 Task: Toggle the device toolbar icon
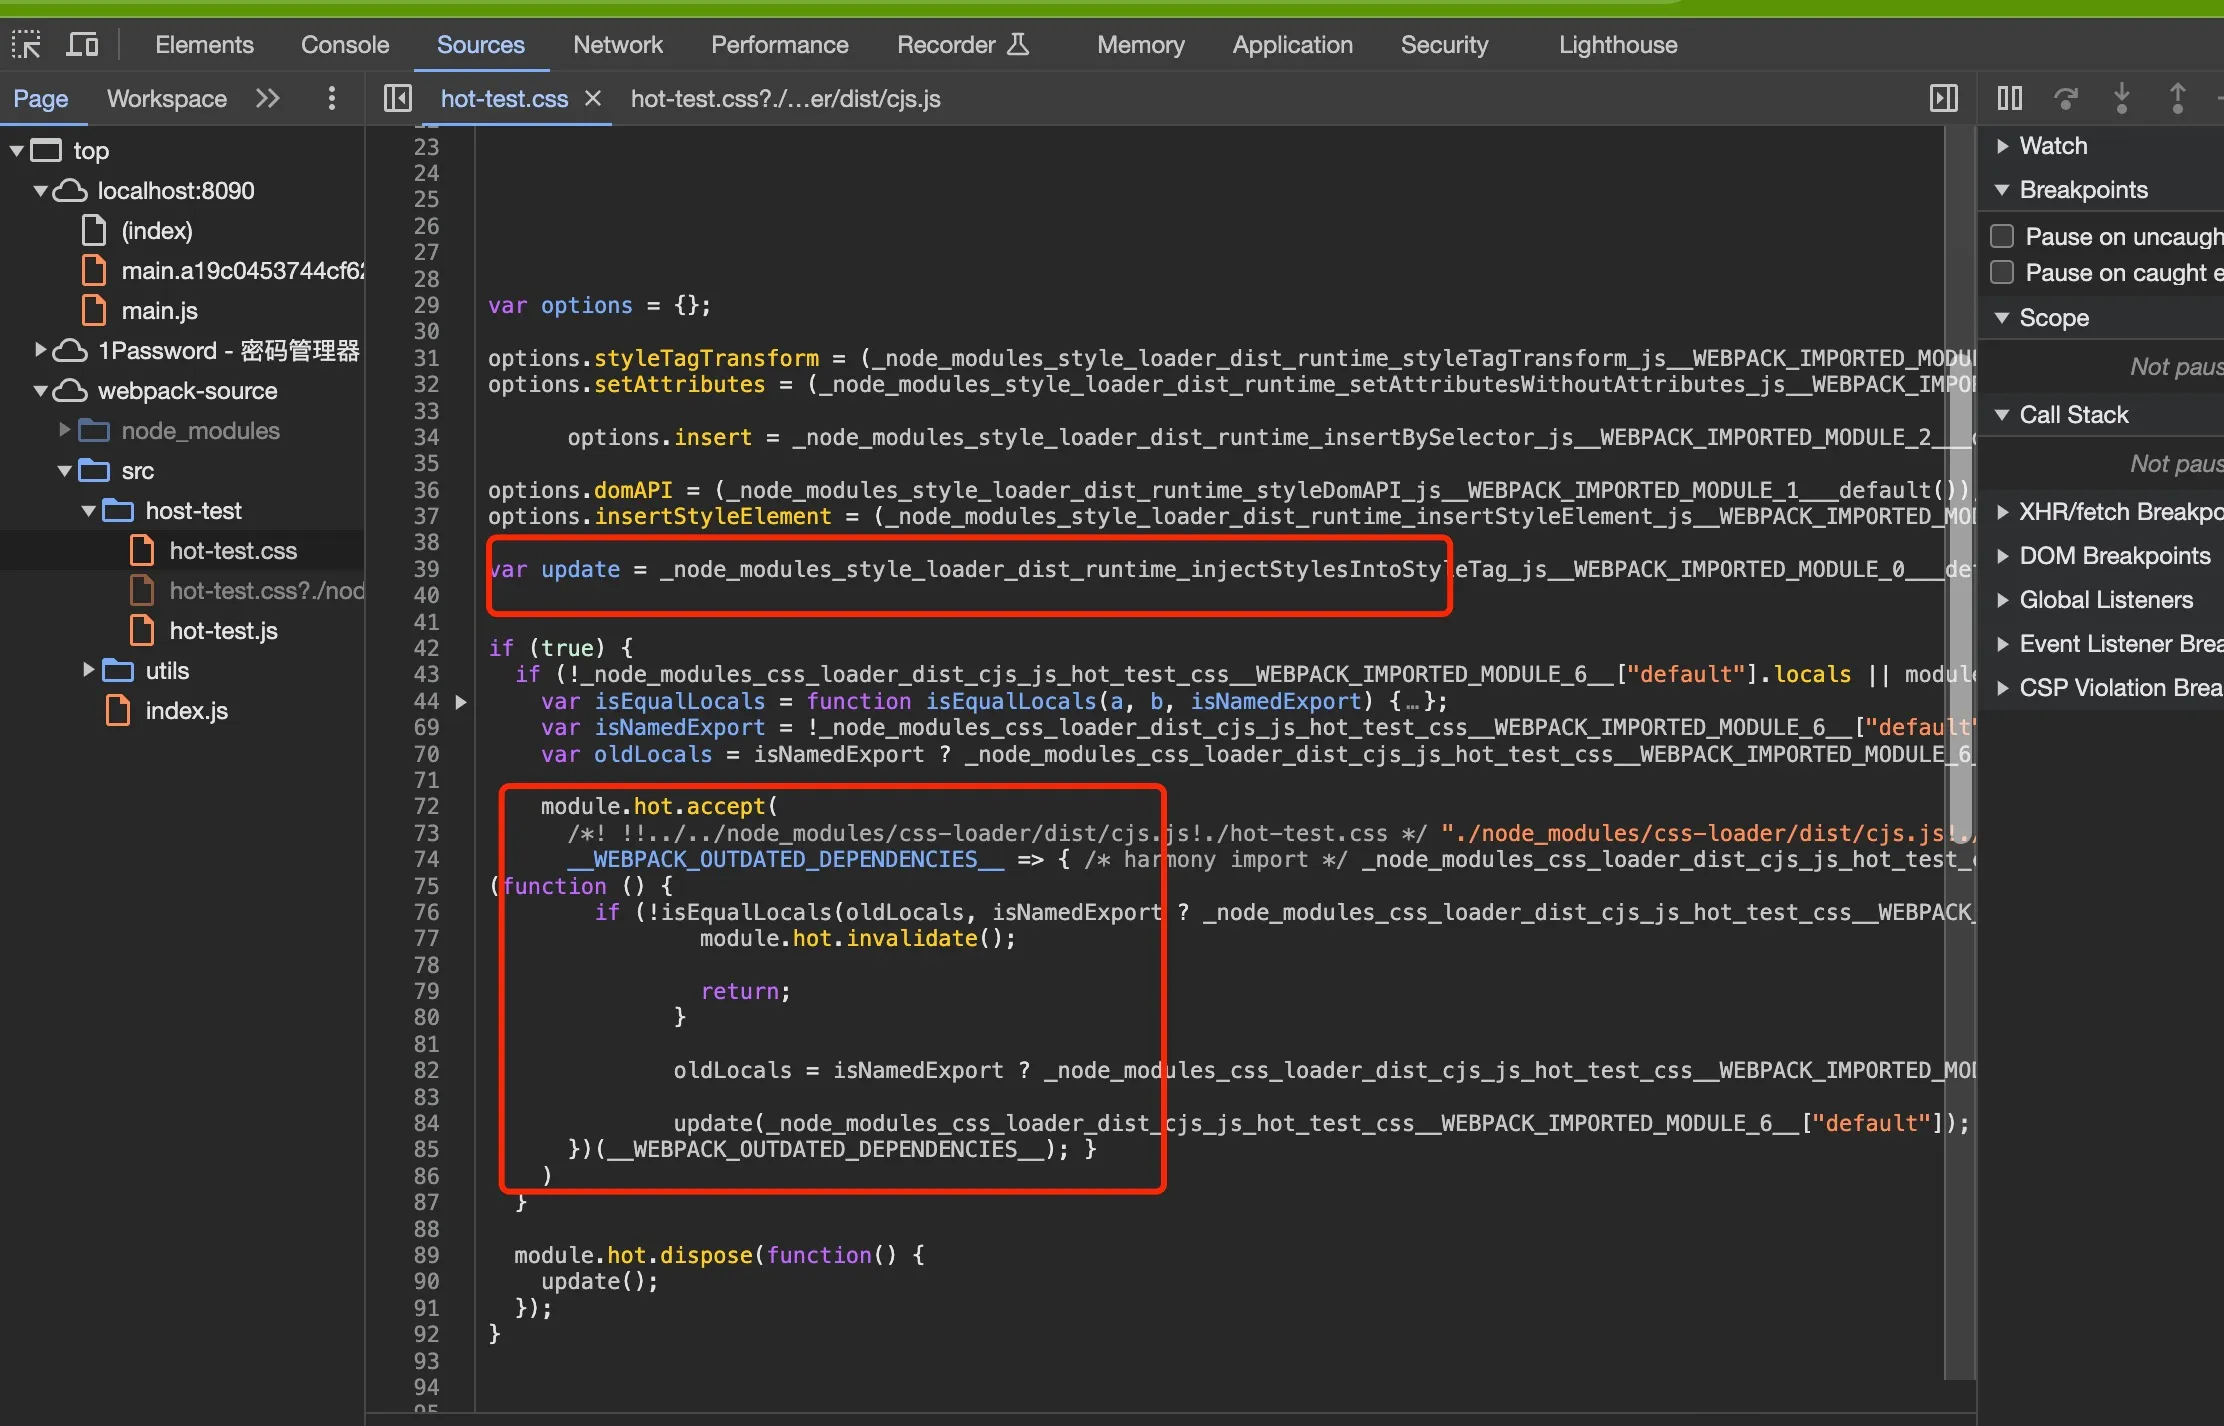[82, 45]
